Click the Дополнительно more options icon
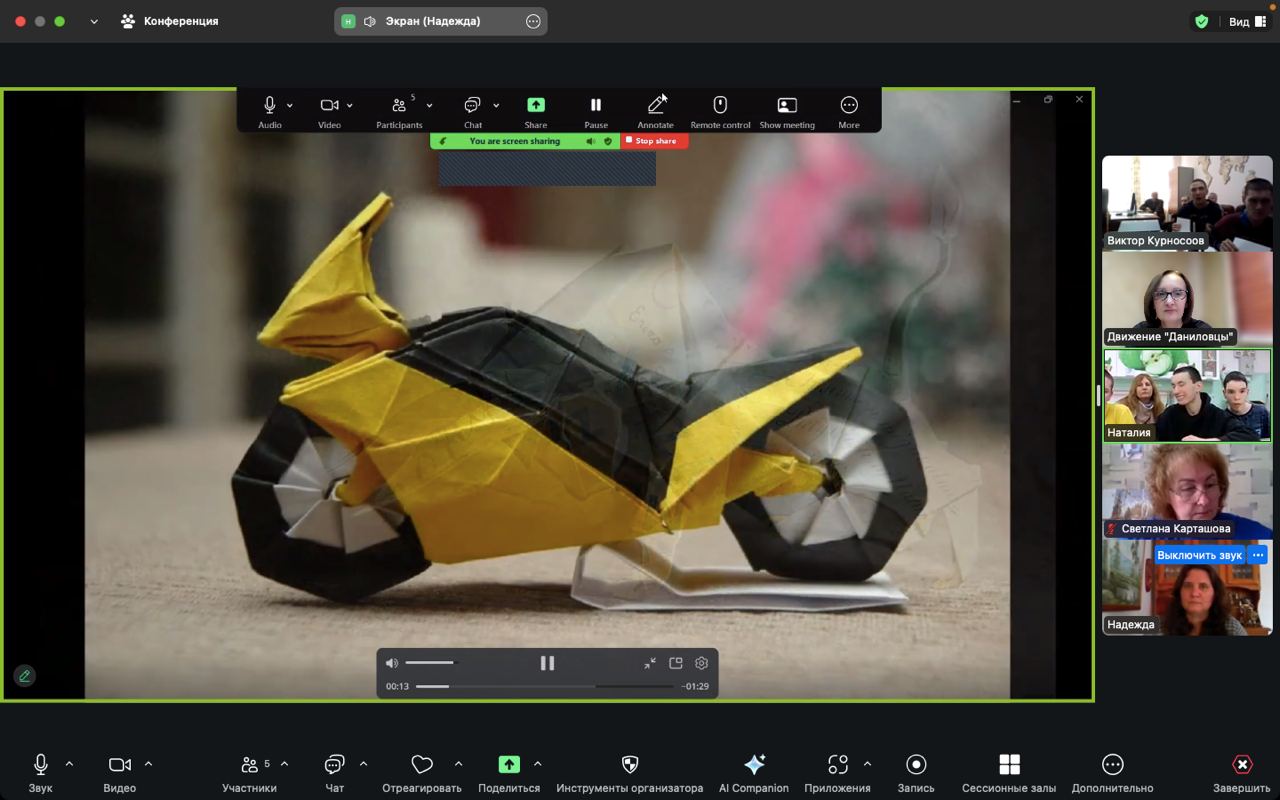Viewport: 1280px width, 800px height. (1112, 765)
